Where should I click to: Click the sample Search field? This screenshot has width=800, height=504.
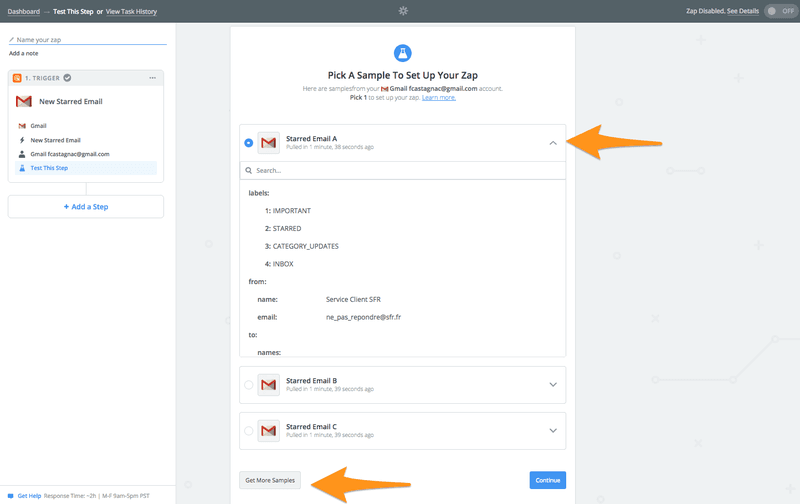(402, 171)
